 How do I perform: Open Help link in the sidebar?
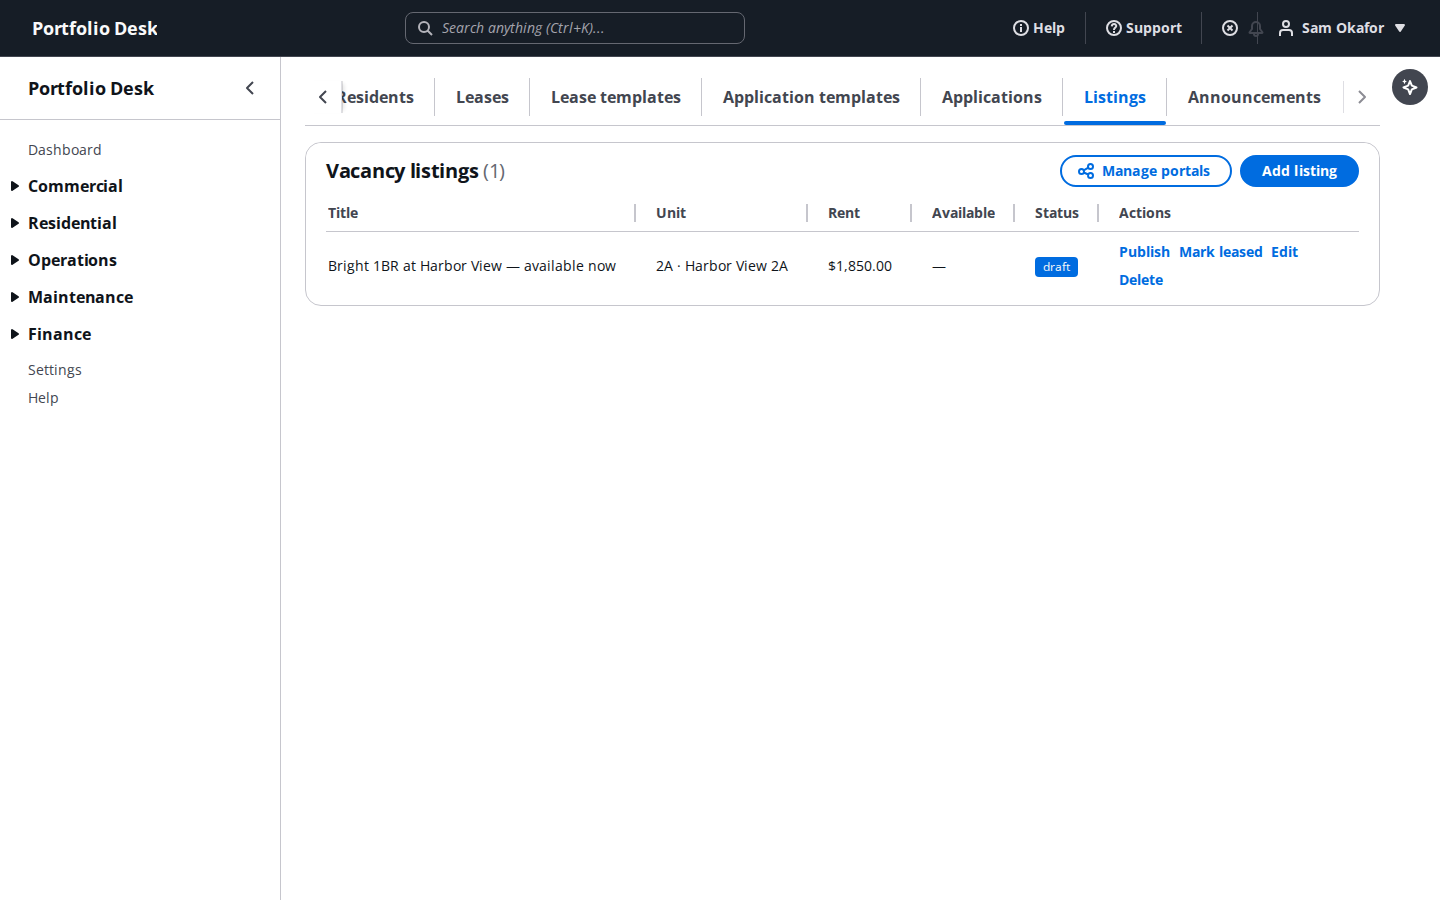[43, 398]
